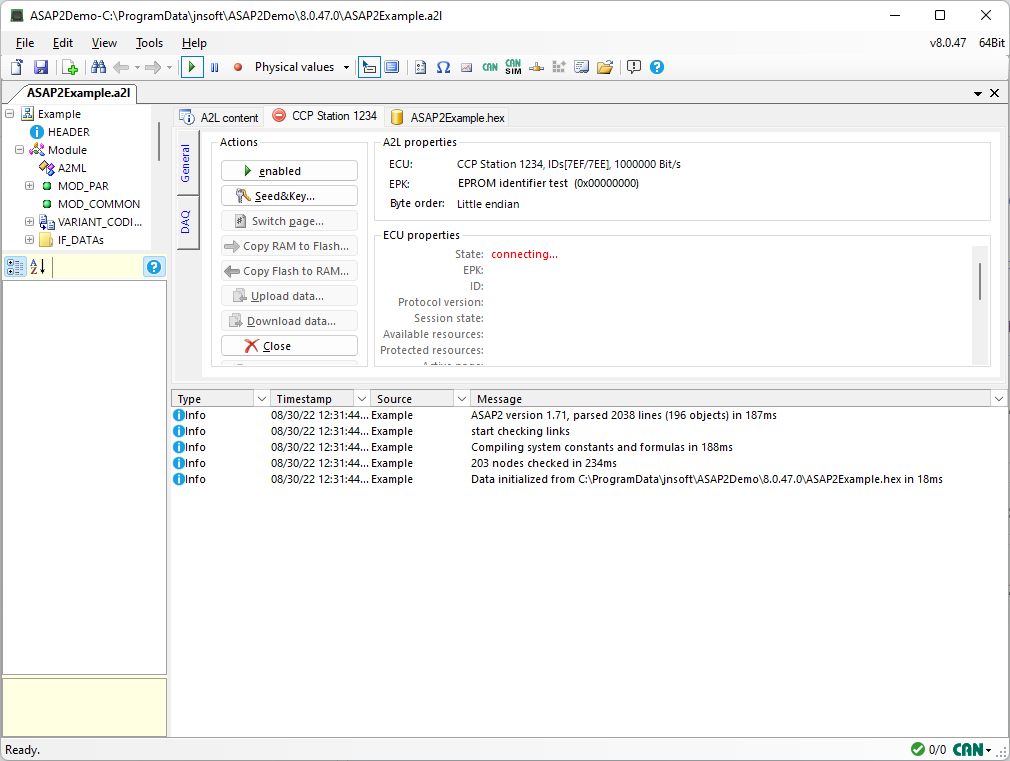
Task: Click the Download data... button
Action: pos(289,321)
